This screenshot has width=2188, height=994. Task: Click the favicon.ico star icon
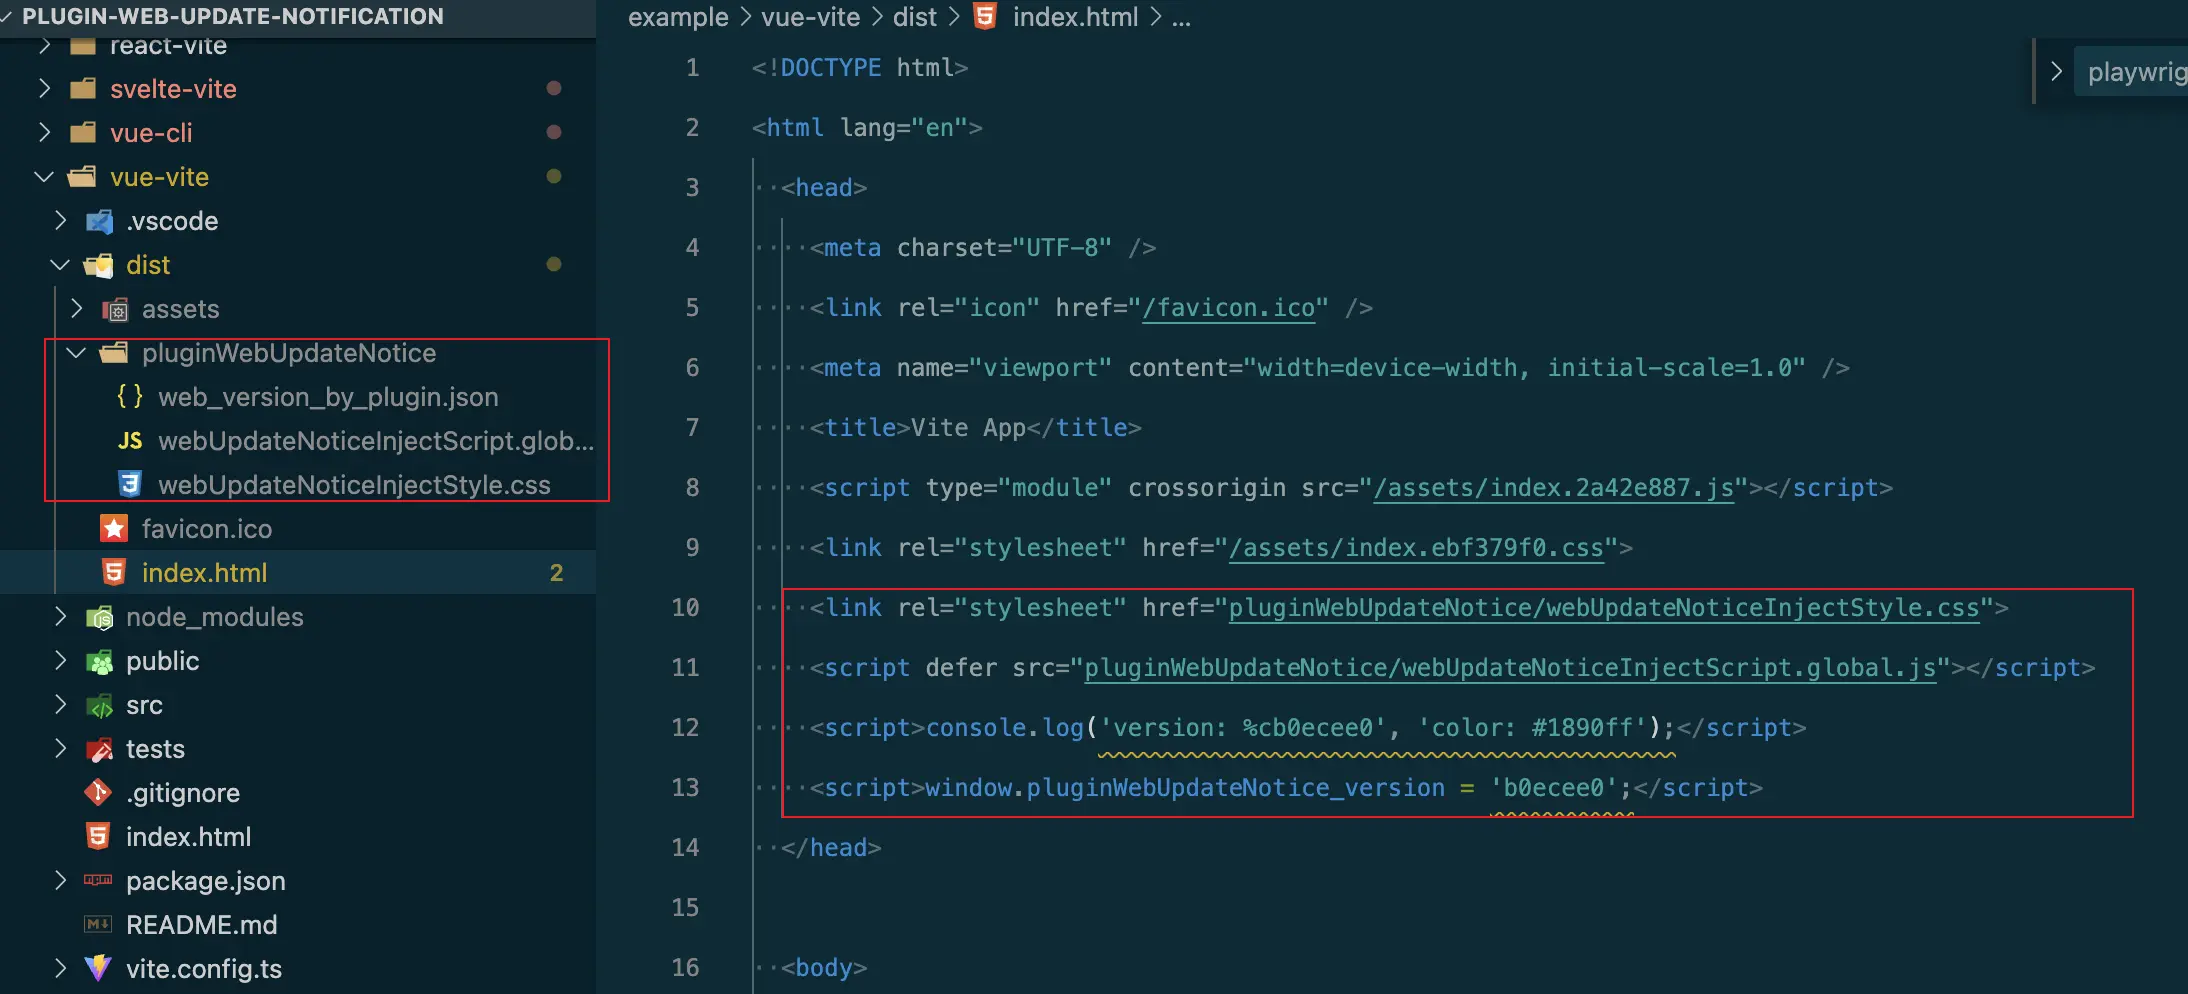pyautogui.click(x=114, y=529)
